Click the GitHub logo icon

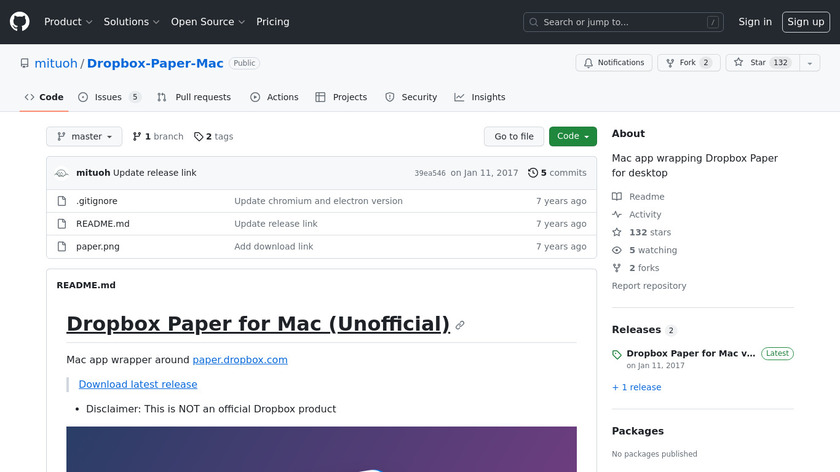point(19,22)
